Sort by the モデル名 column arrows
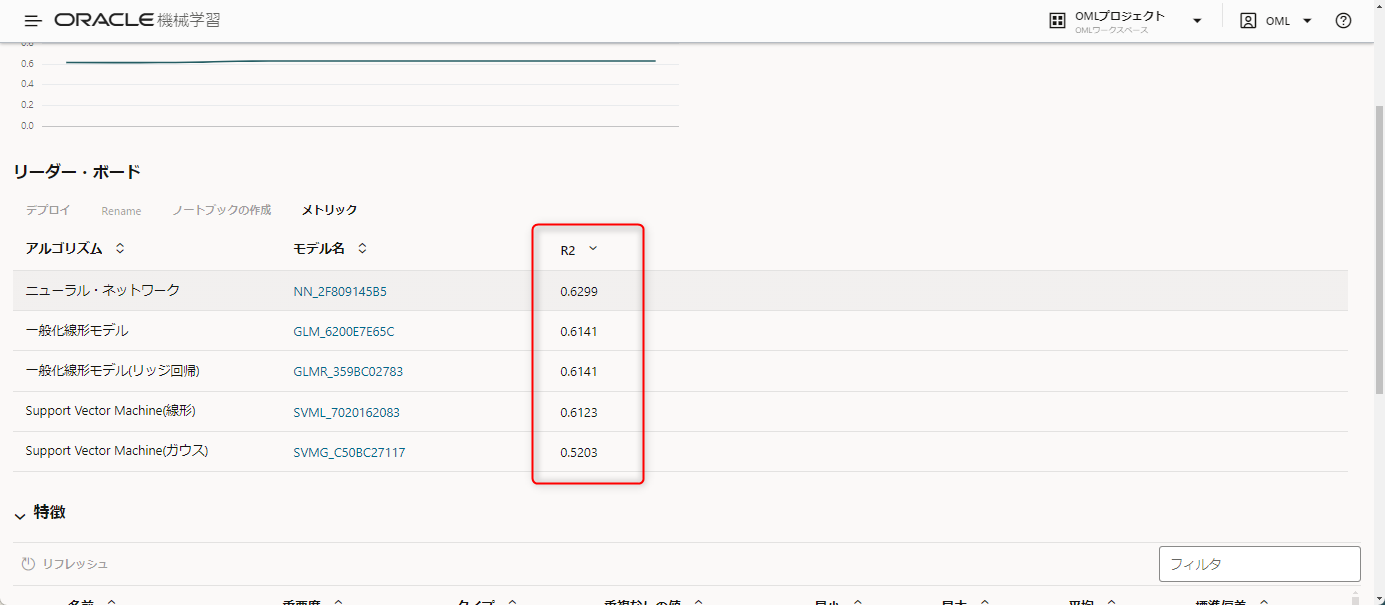Image resolution: width=1385 pixels, height=605 pixels. point(362,248)
